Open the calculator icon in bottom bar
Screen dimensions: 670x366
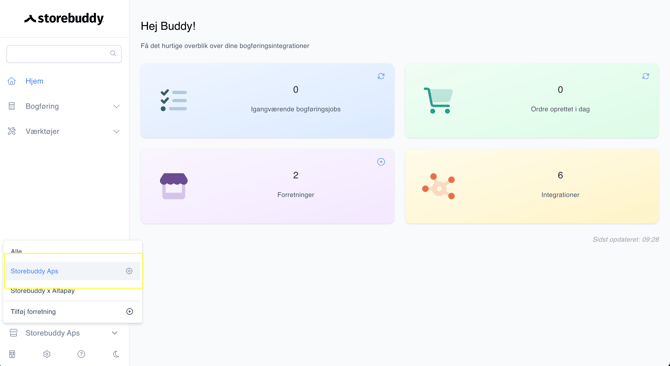pyautogui.click(x=12, y=354)
